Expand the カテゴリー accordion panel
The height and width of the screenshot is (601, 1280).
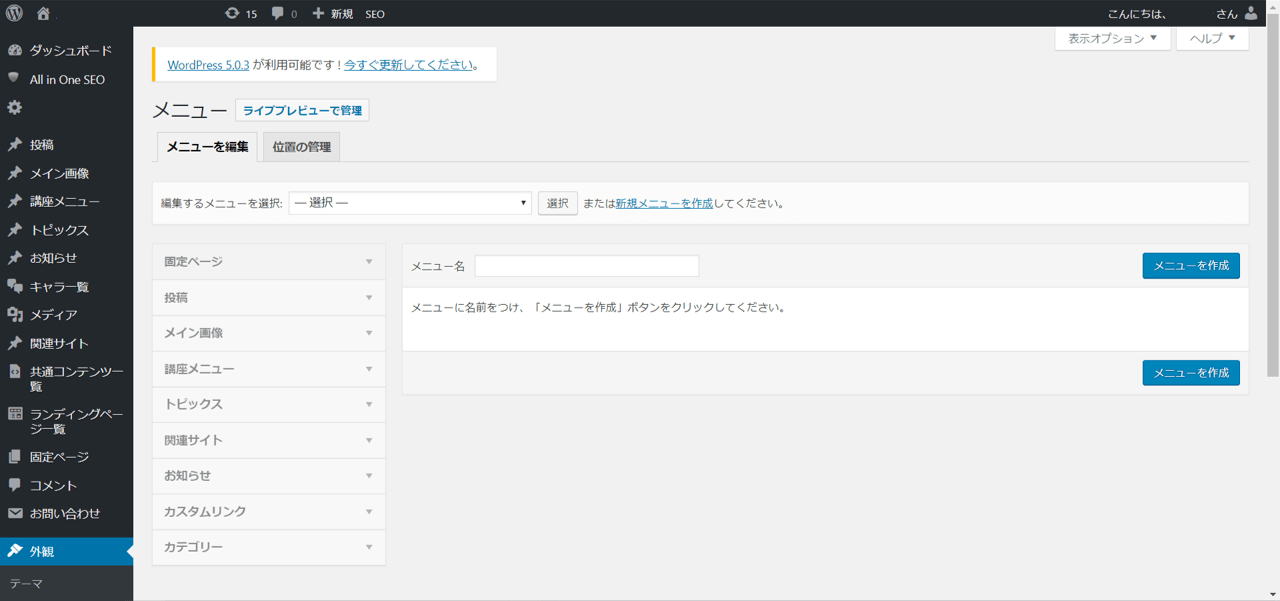(269, 547)
